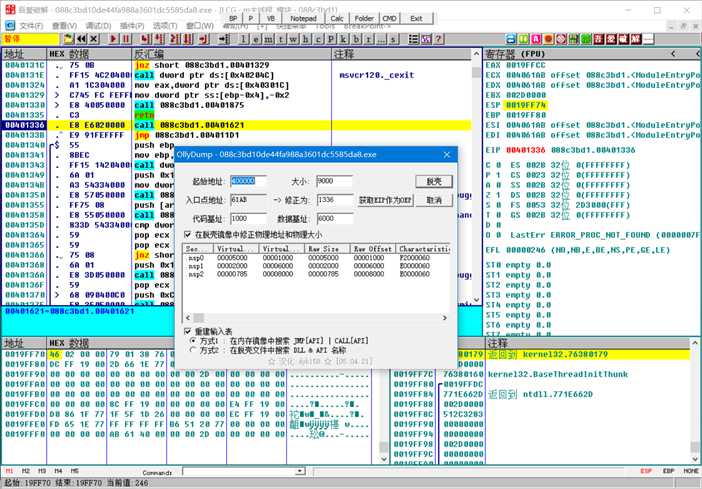Click the help question mark icon
This screenshot has width=702, height=489.
point(439,39)
